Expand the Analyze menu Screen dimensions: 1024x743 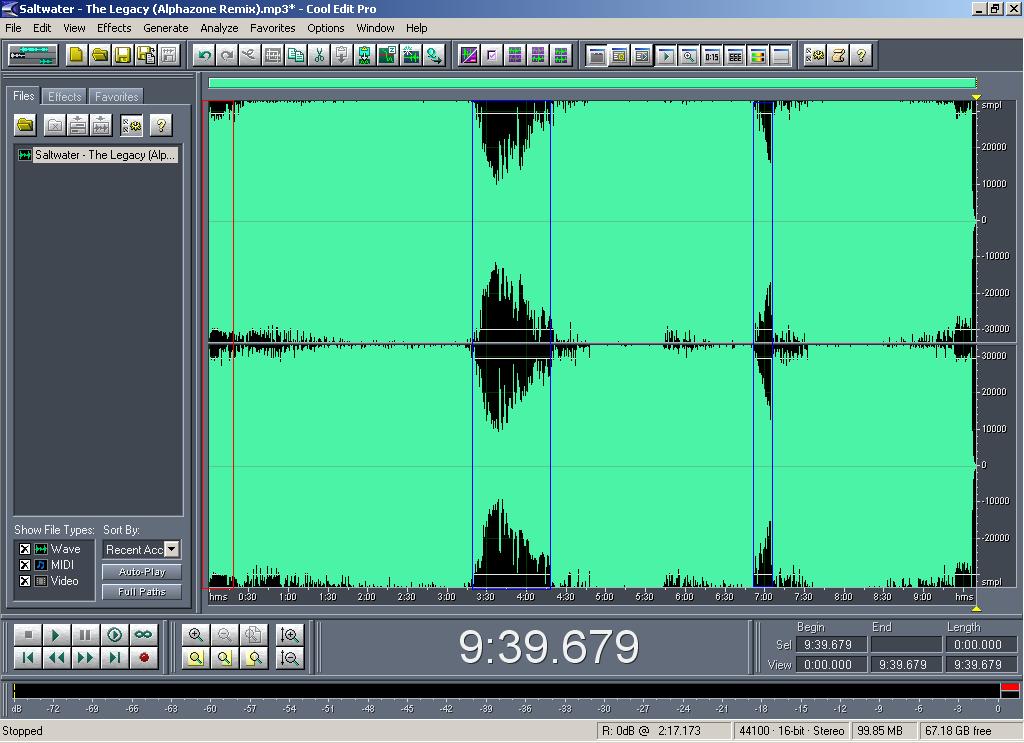219,28
